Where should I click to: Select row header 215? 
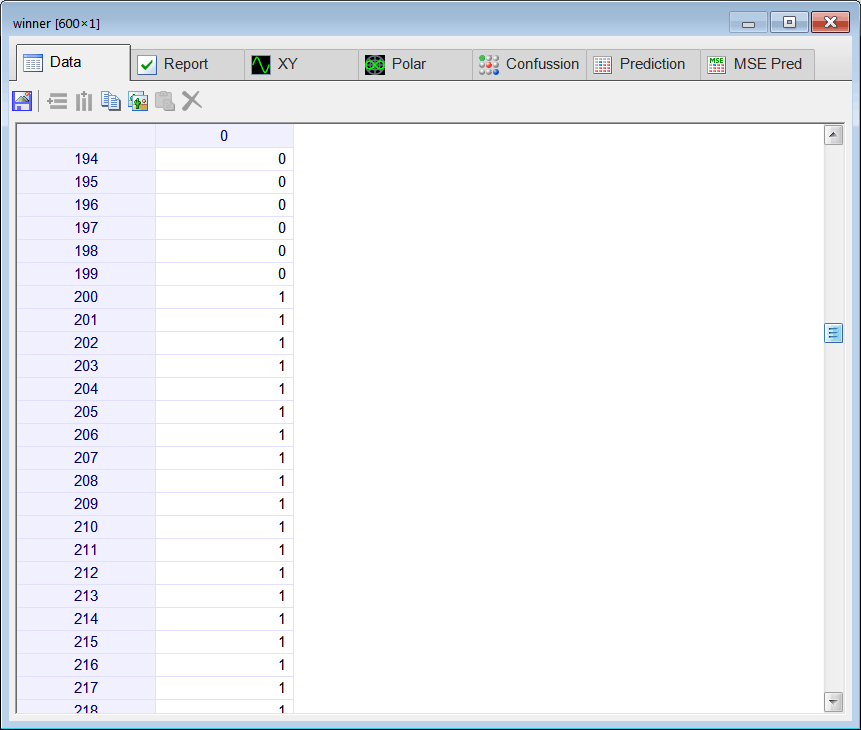86,642
